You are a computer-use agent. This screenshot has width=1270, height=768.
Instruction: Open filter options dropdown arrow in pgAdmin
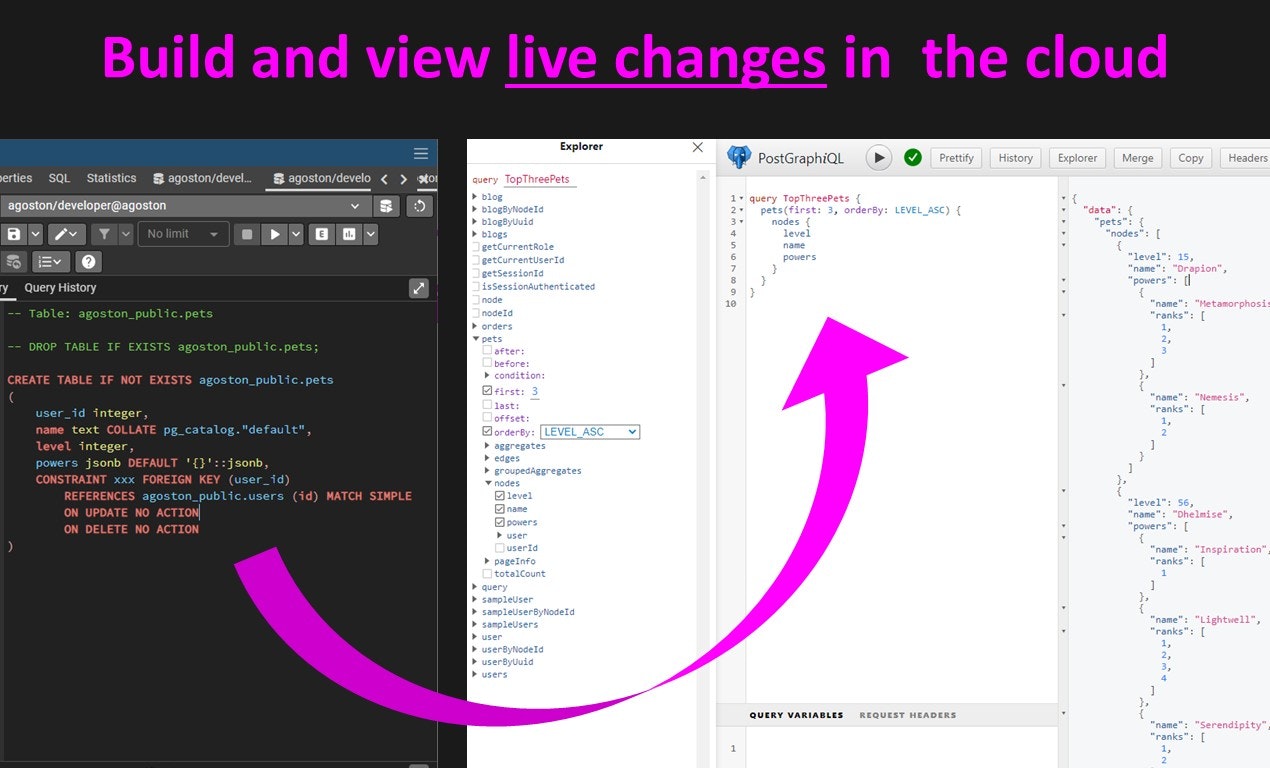point(126,234)
